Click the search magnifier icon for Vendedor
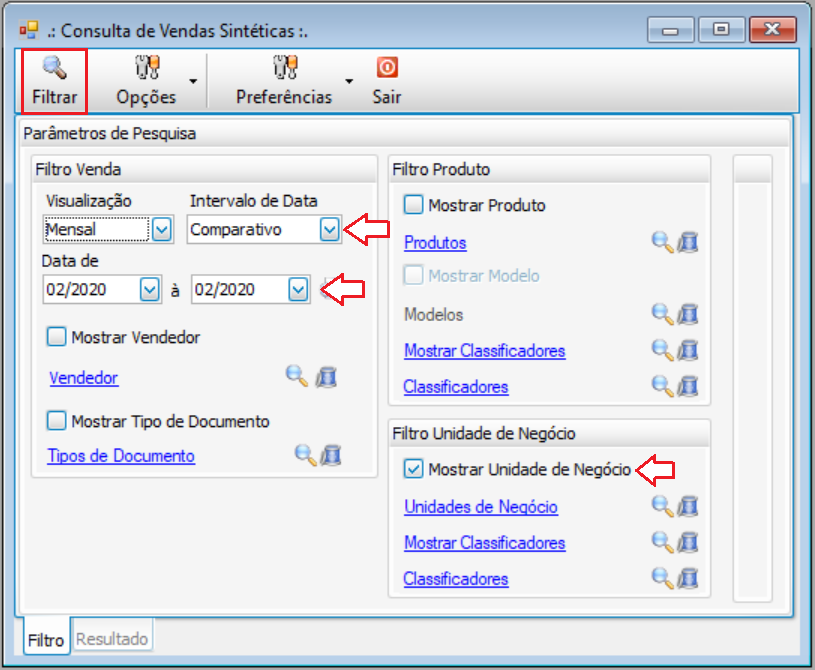The width and height of the screenshot is (815, 670). (297, 376)
